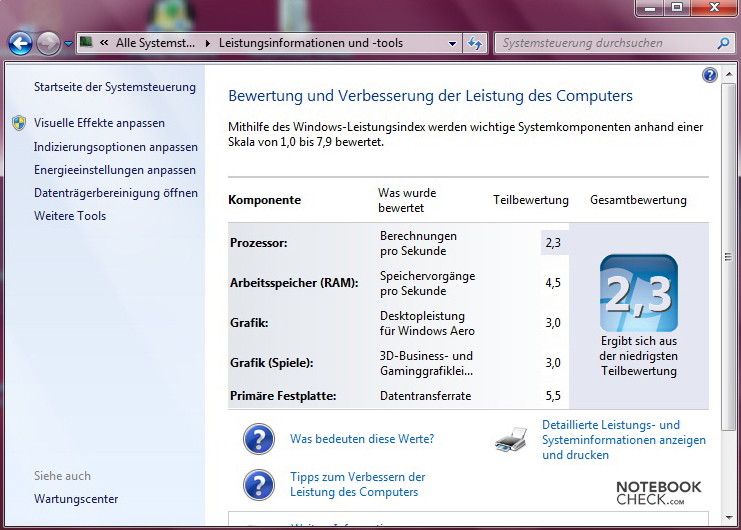
Task: Open 'Energieeinstellungen anpassen'
Action: (114, 170)
